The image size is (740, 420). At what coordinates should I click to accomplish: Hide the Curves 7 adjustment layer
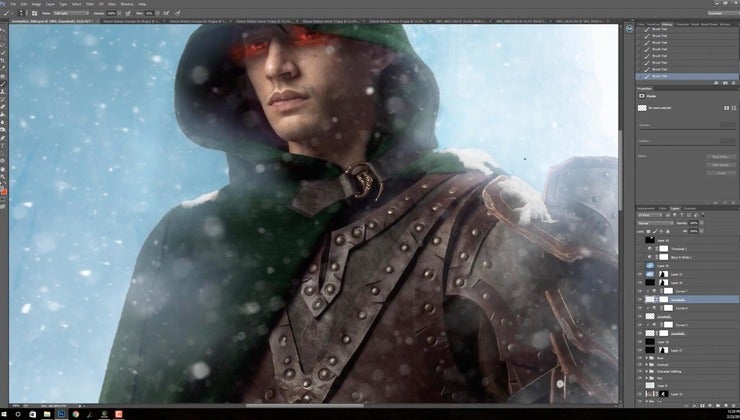(x=640, y=291)
